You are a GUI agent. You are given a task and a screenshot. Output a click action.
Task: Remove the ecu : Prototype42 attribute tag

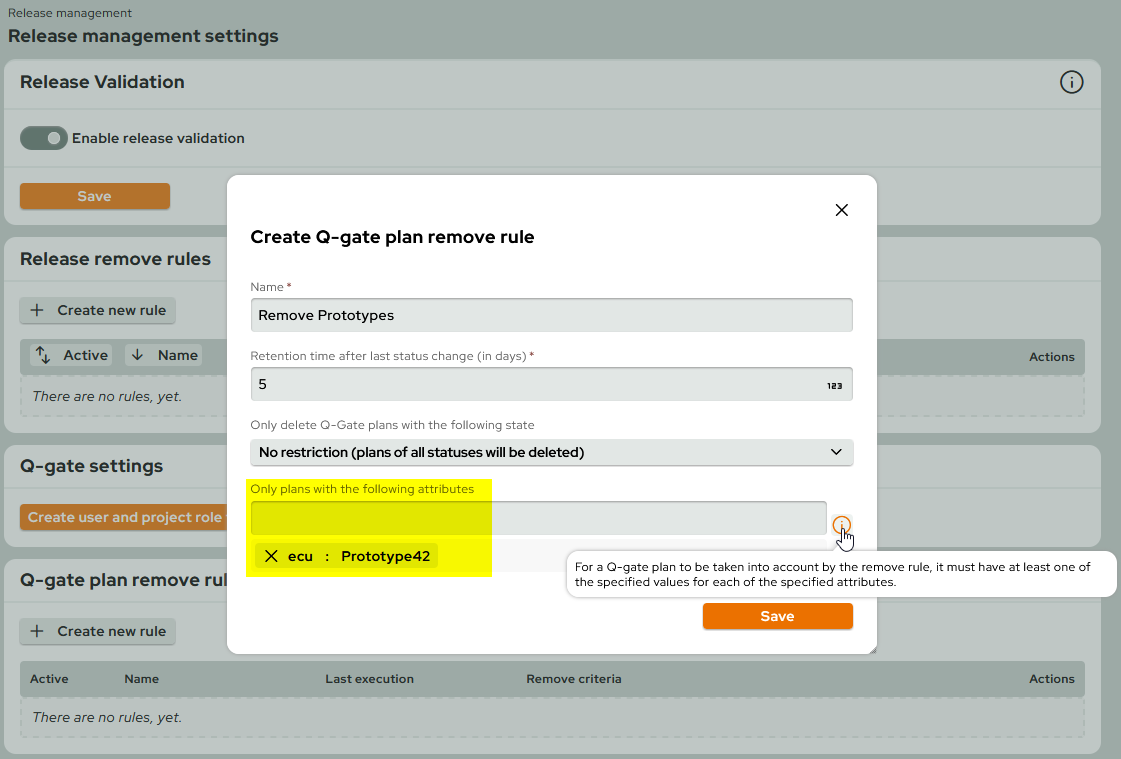coord(271,556)
